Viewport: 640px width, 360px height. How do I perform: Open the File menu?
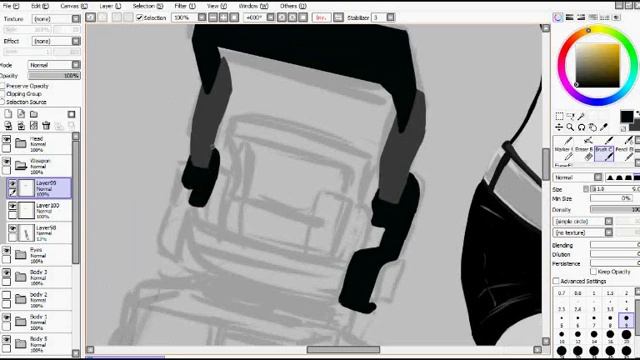[x=11, y=6]
